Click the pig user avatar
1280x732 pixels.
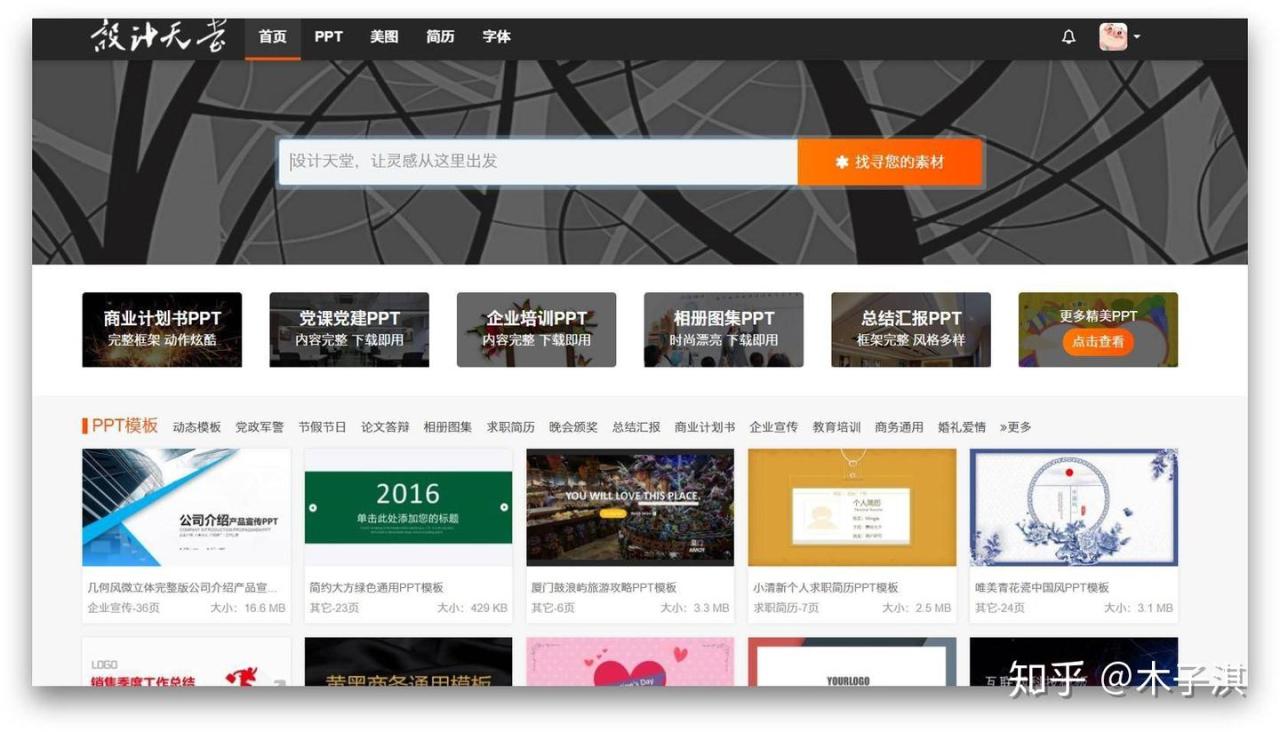tap(1113, 37)
